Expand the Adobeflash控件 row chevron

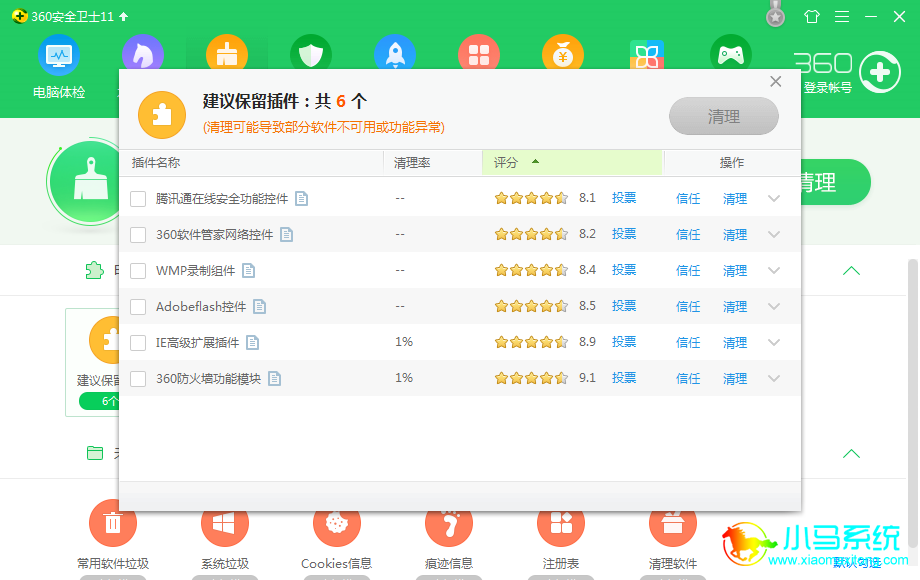click(774, 306)
